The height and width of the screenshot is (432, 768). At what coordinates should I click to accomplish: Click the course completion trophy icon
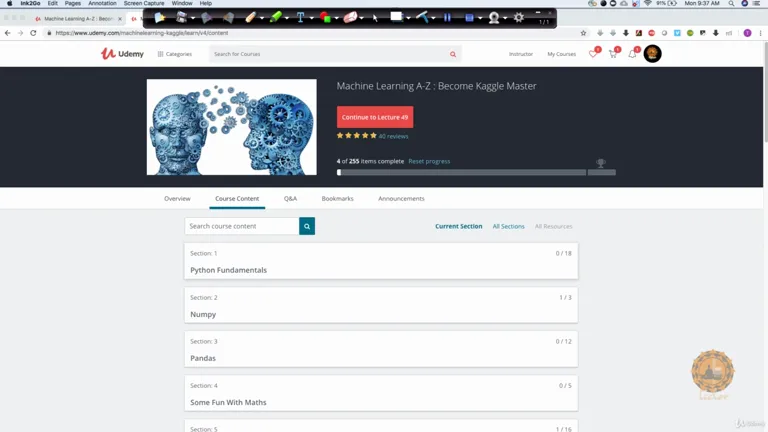pos(601,163)
